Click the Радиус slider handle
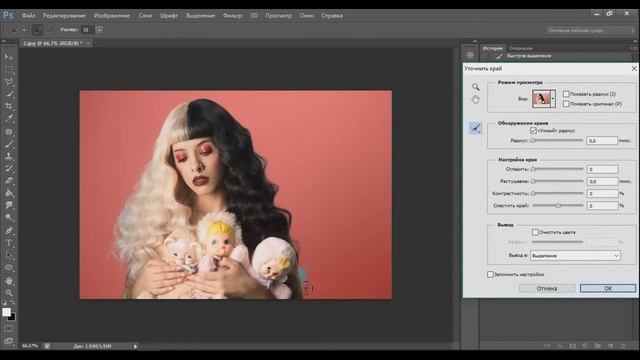 coord(532,140)
